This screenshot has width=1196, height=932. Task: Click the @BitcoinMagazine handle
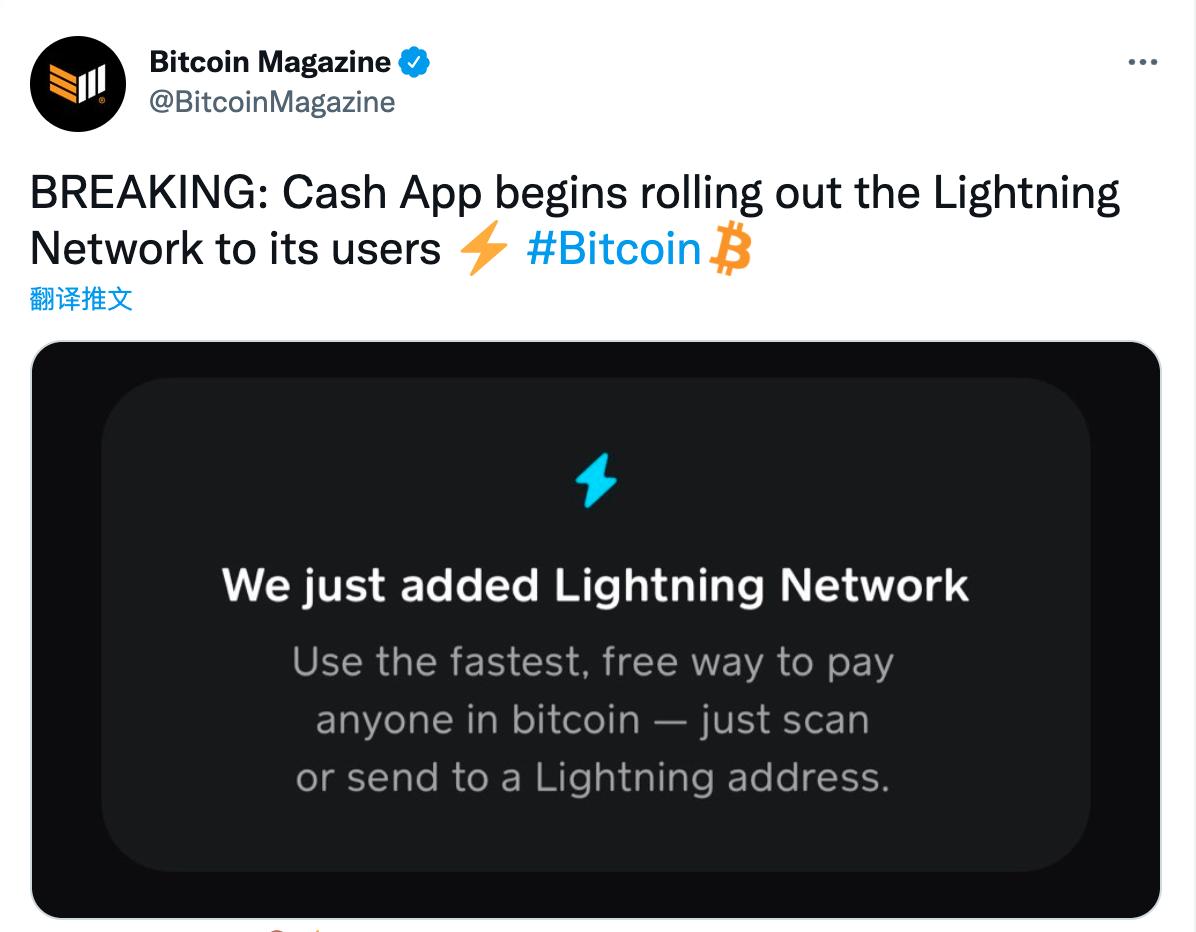272,101
